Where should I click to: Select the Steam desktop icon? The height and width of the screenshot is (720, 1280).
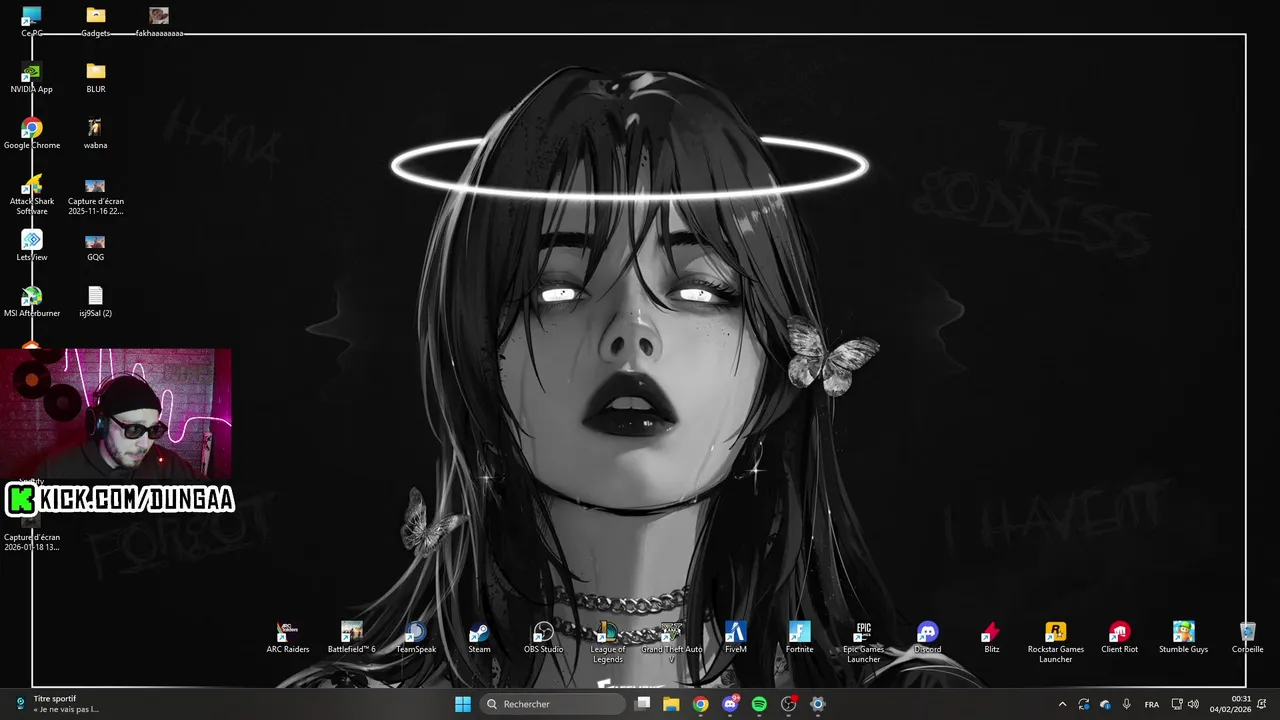480,638
